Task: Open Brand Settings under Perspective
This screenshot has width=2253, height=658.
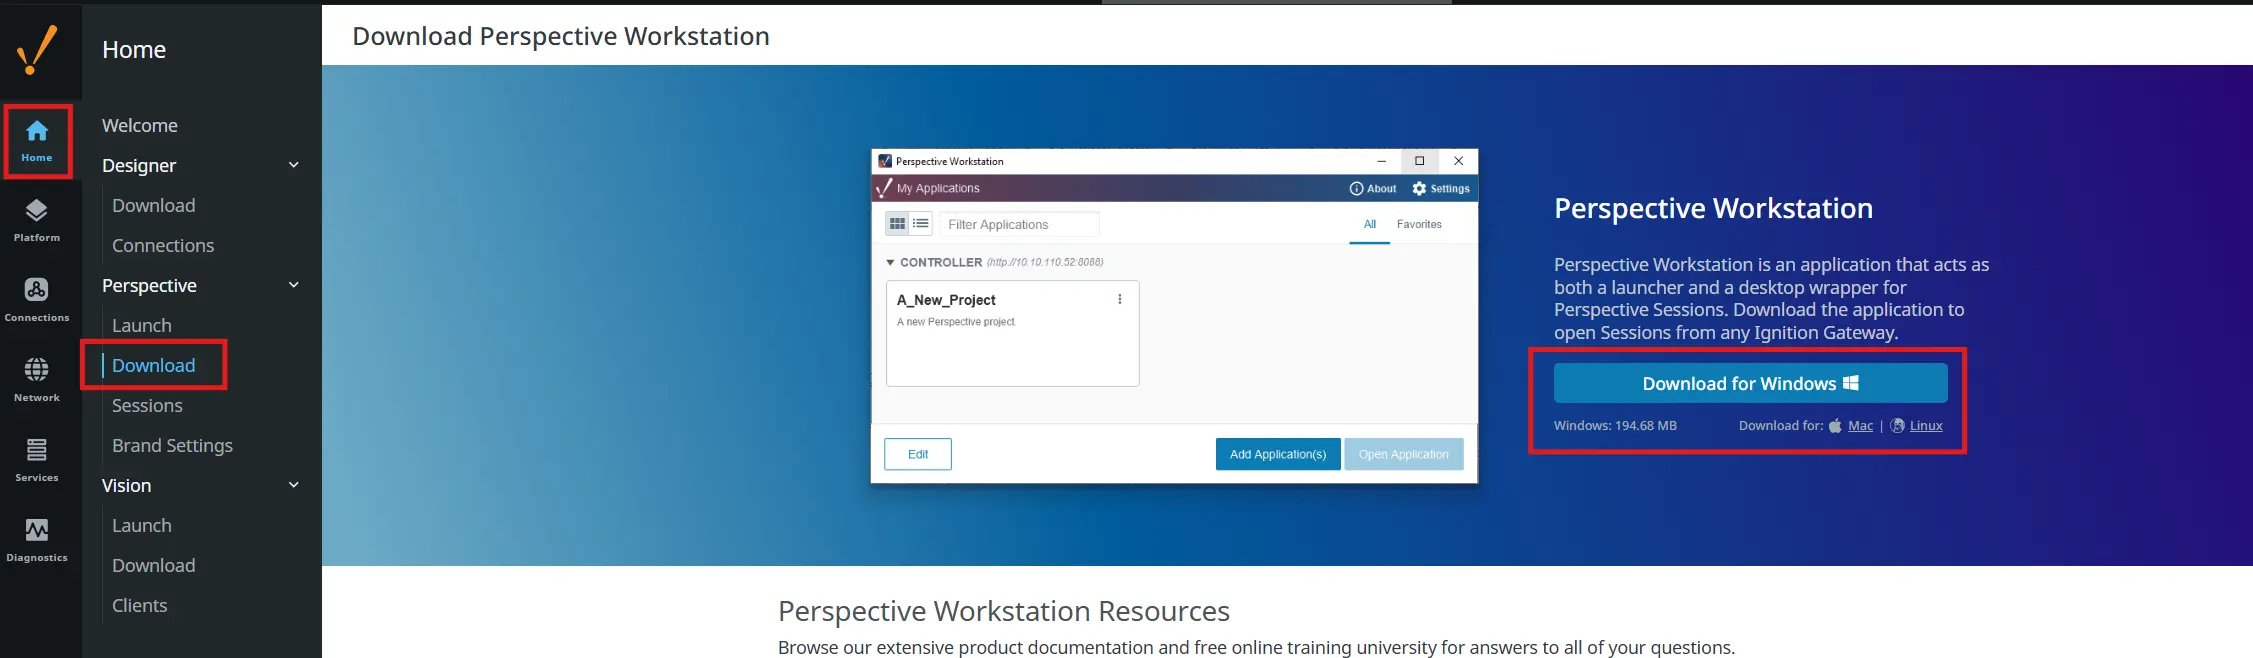Action: click(172, 445)
